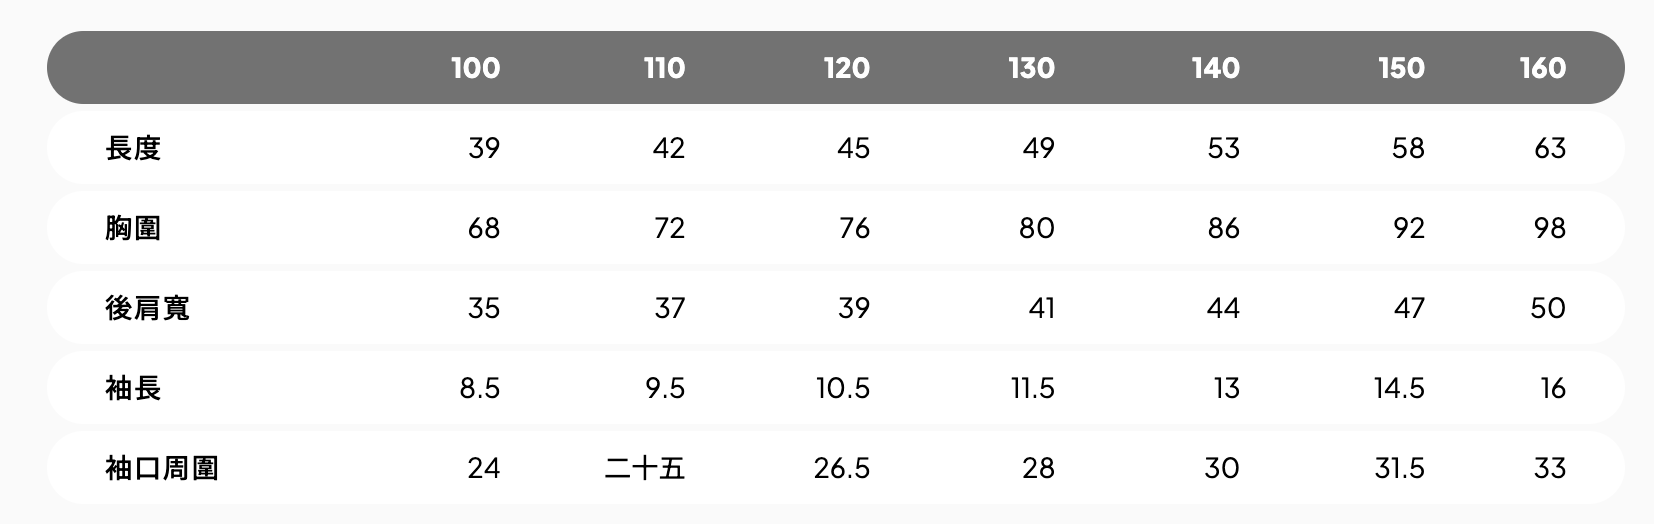Click the 二十五 cell in 袖口周圍 row
The width and height of the screenshot is (1654, 524).
click(x=645, y=468)
